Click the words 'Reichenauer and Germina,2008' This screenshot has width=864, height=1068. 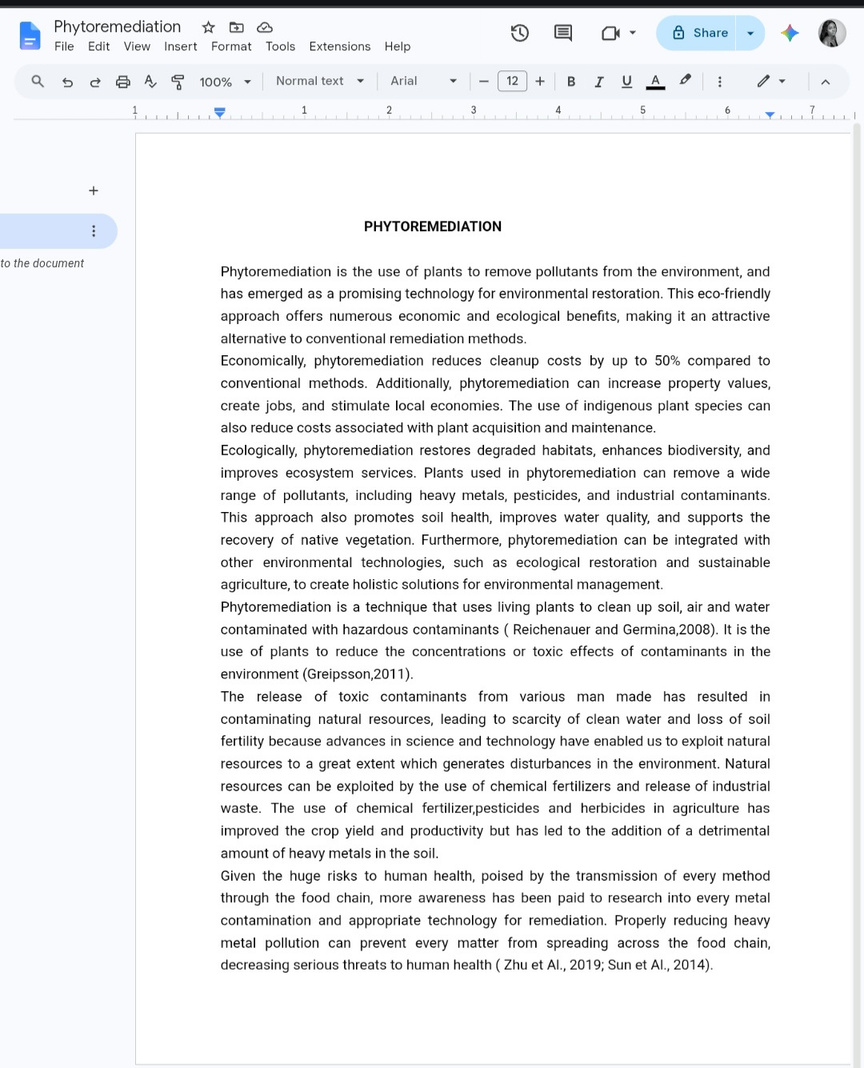pos(613,629)
